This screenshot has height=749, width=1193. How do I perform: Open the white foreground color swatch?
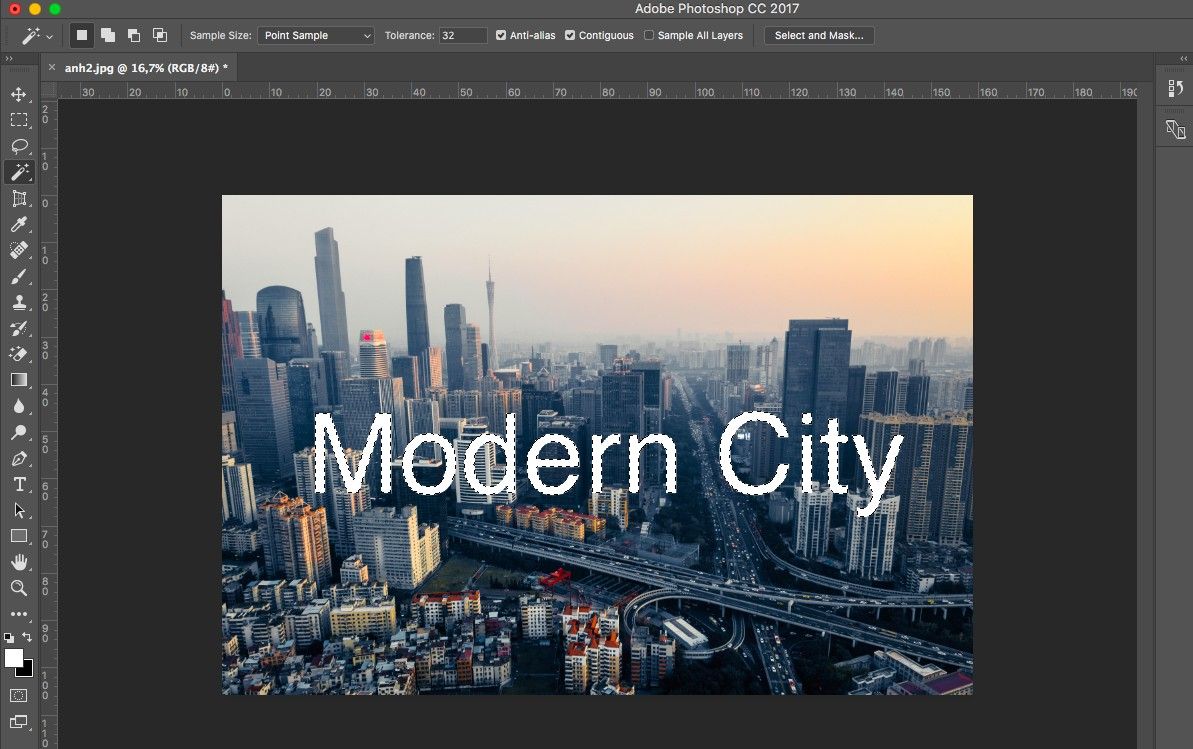pyautogui.click(x=13, y=658)
